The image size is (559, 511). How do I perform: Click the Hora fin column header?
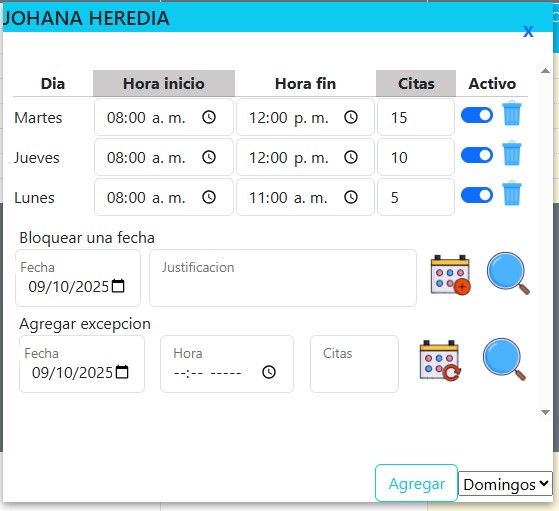tap(306, 84)
